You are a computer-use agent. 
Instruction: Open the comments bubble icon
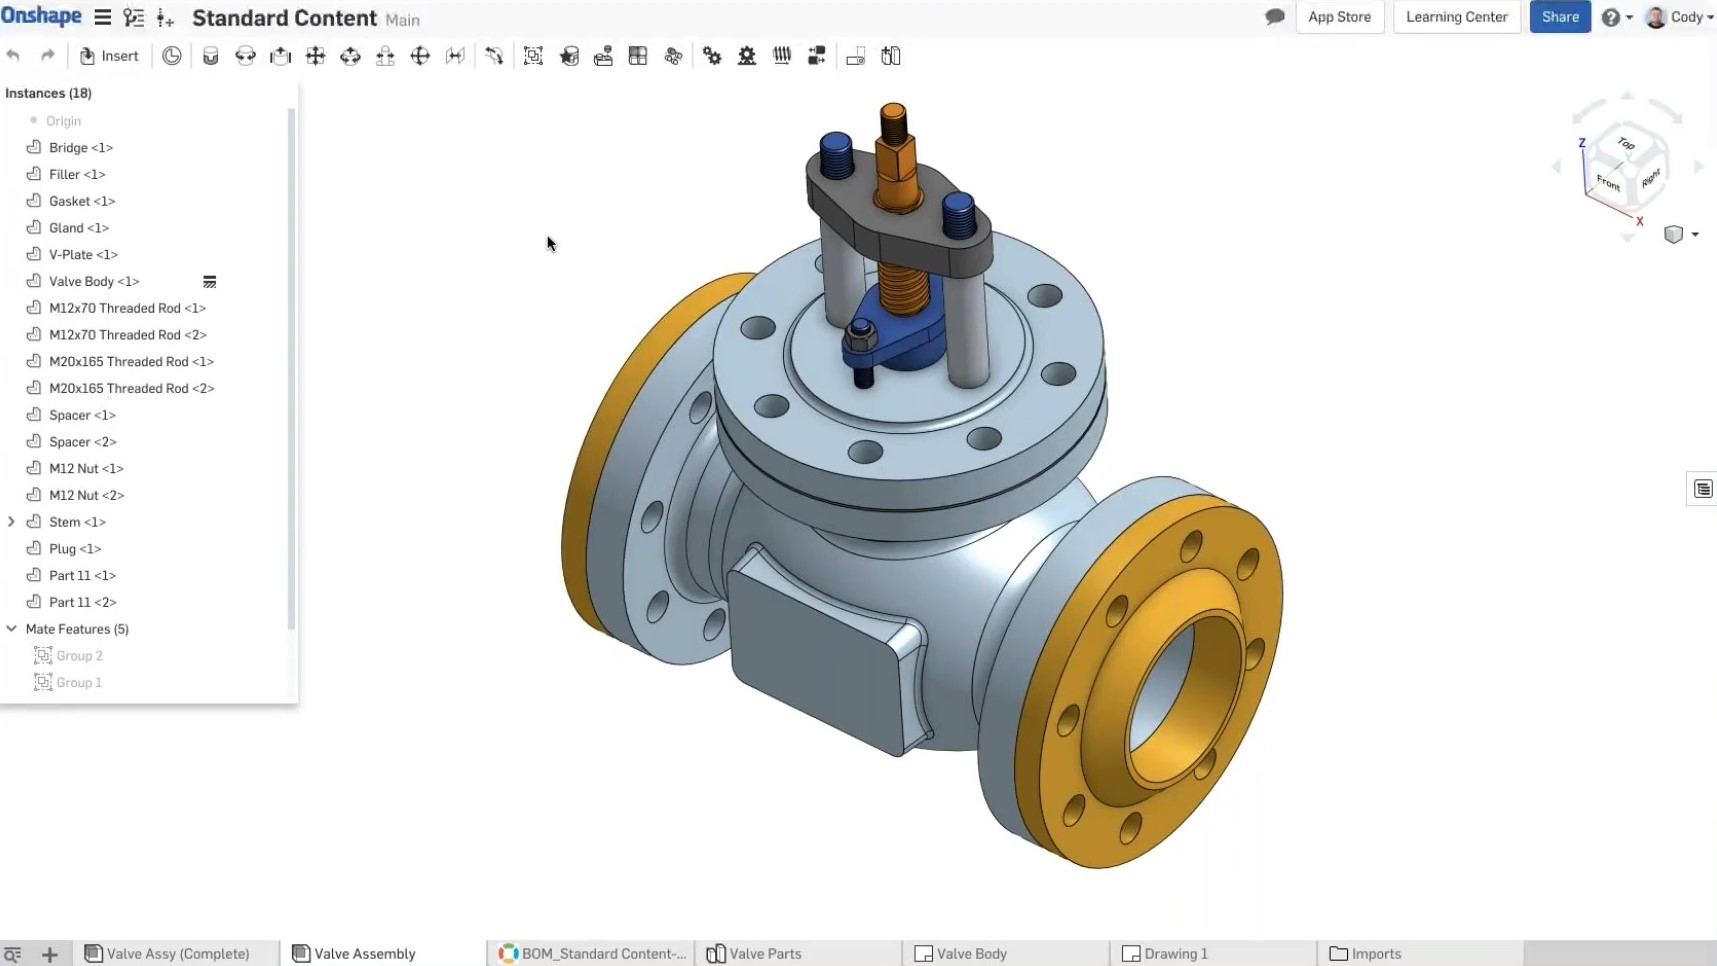(x=1274, y=16)
